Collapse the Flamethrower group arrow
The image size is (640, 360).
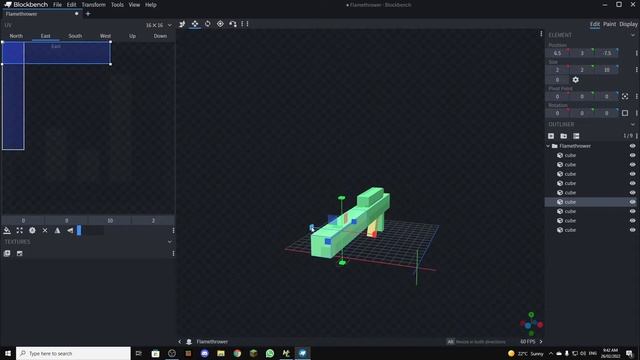click(548, 146)
